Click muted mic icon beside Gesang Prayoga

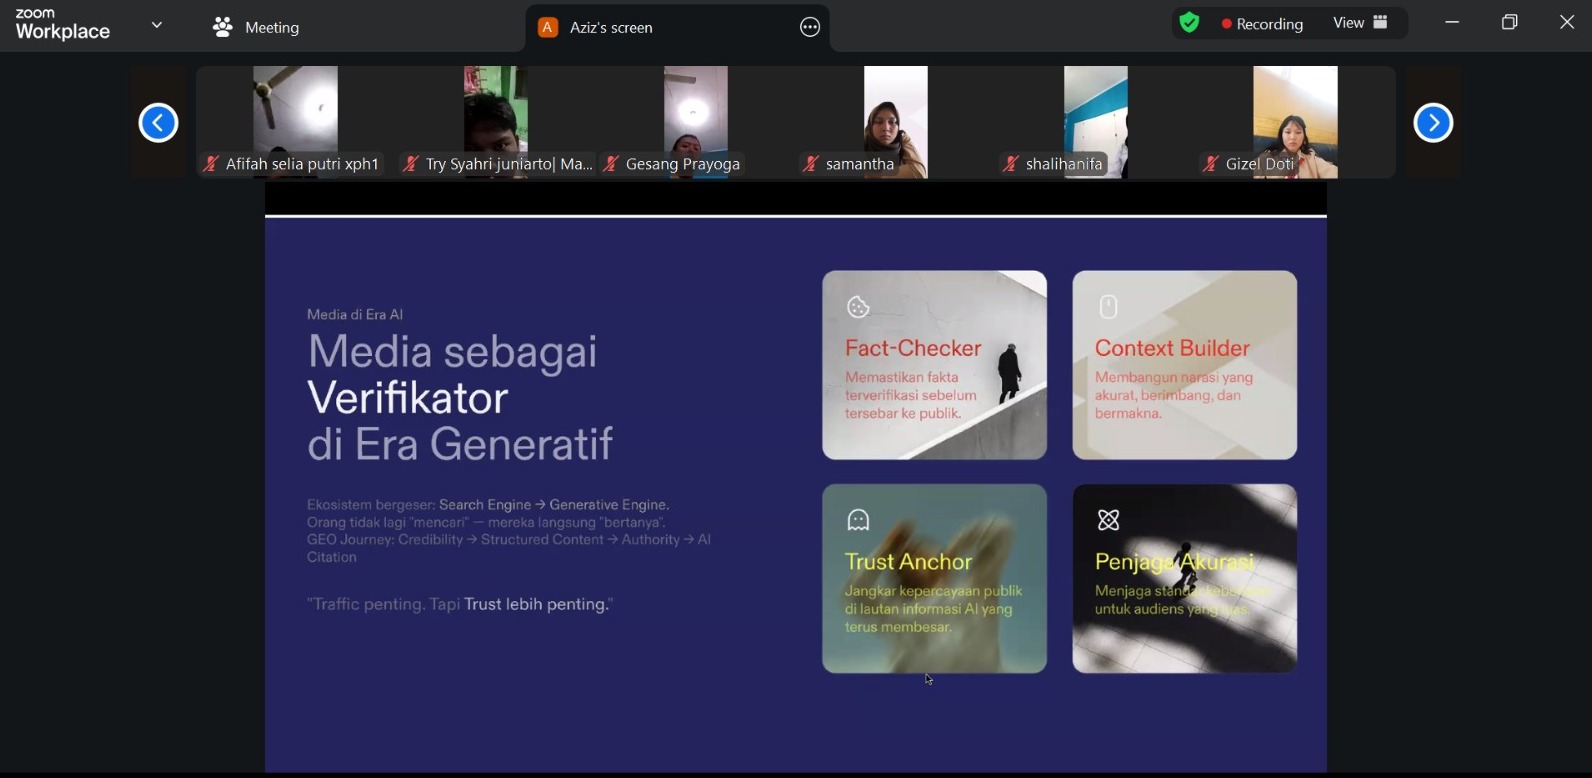pyautogui.click(x=610, y=164)
